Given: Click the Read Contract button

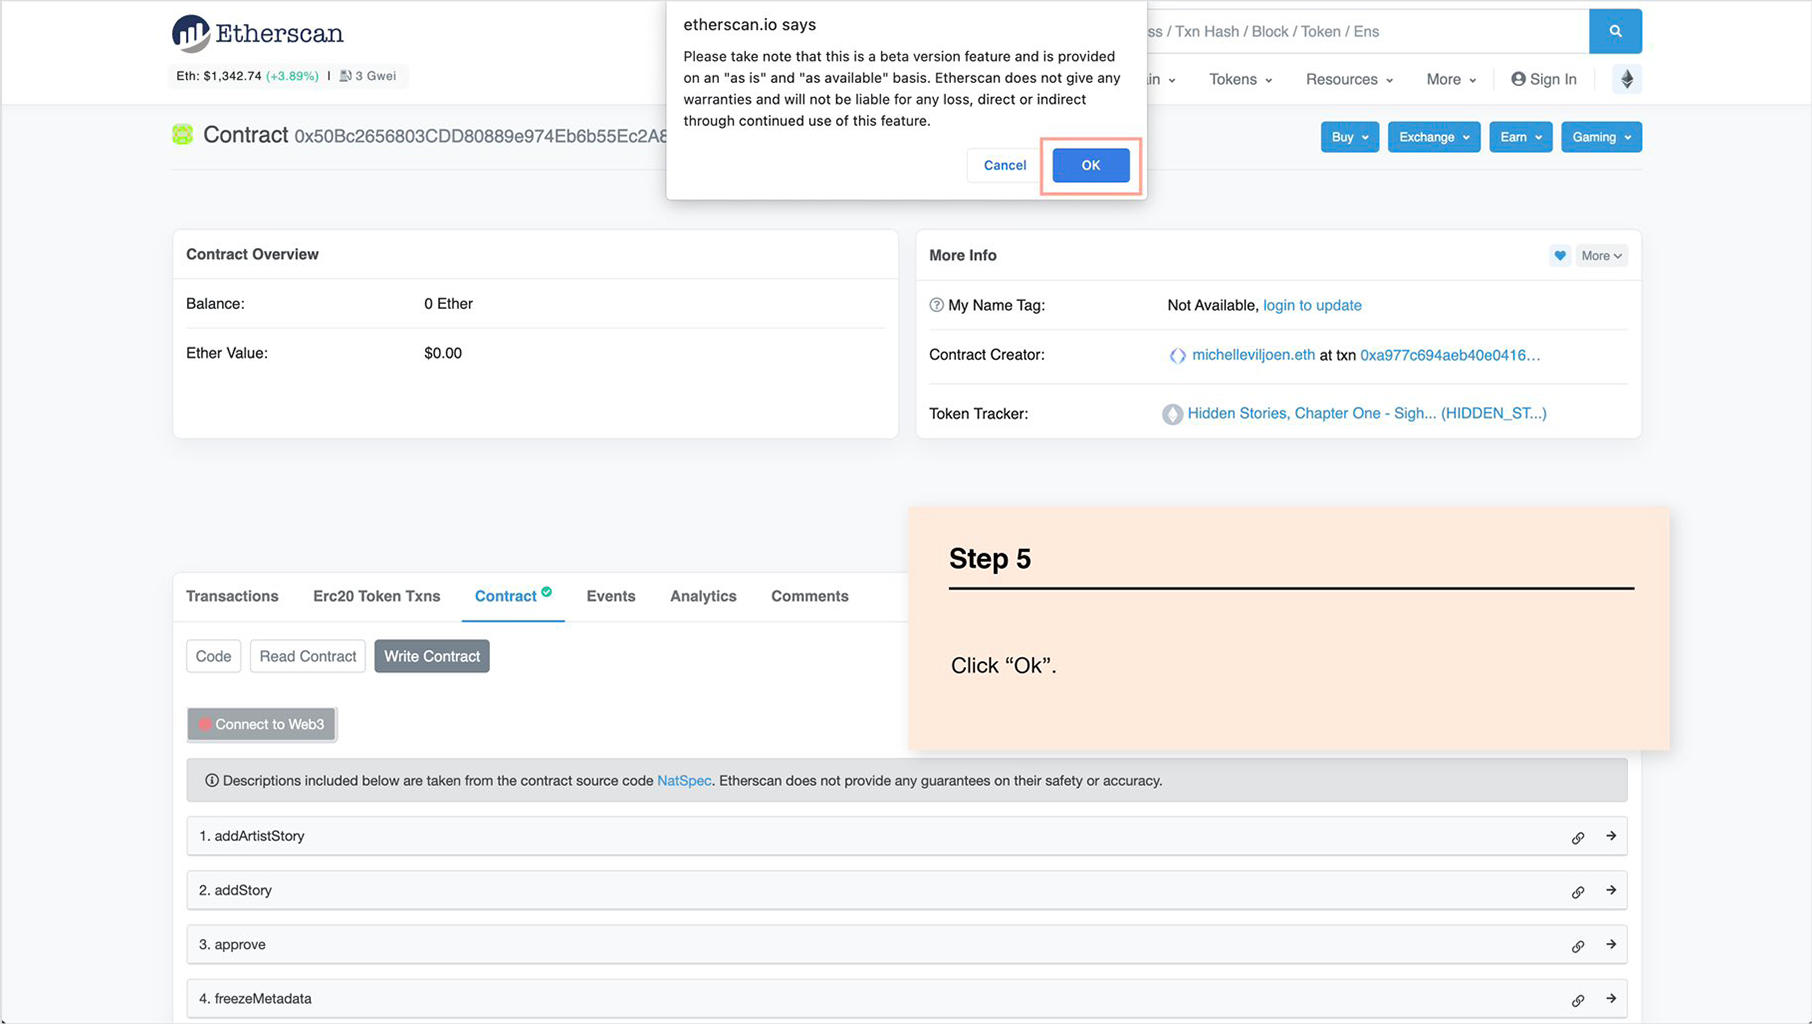Looking at the screenshot, I should click(307, 656).
